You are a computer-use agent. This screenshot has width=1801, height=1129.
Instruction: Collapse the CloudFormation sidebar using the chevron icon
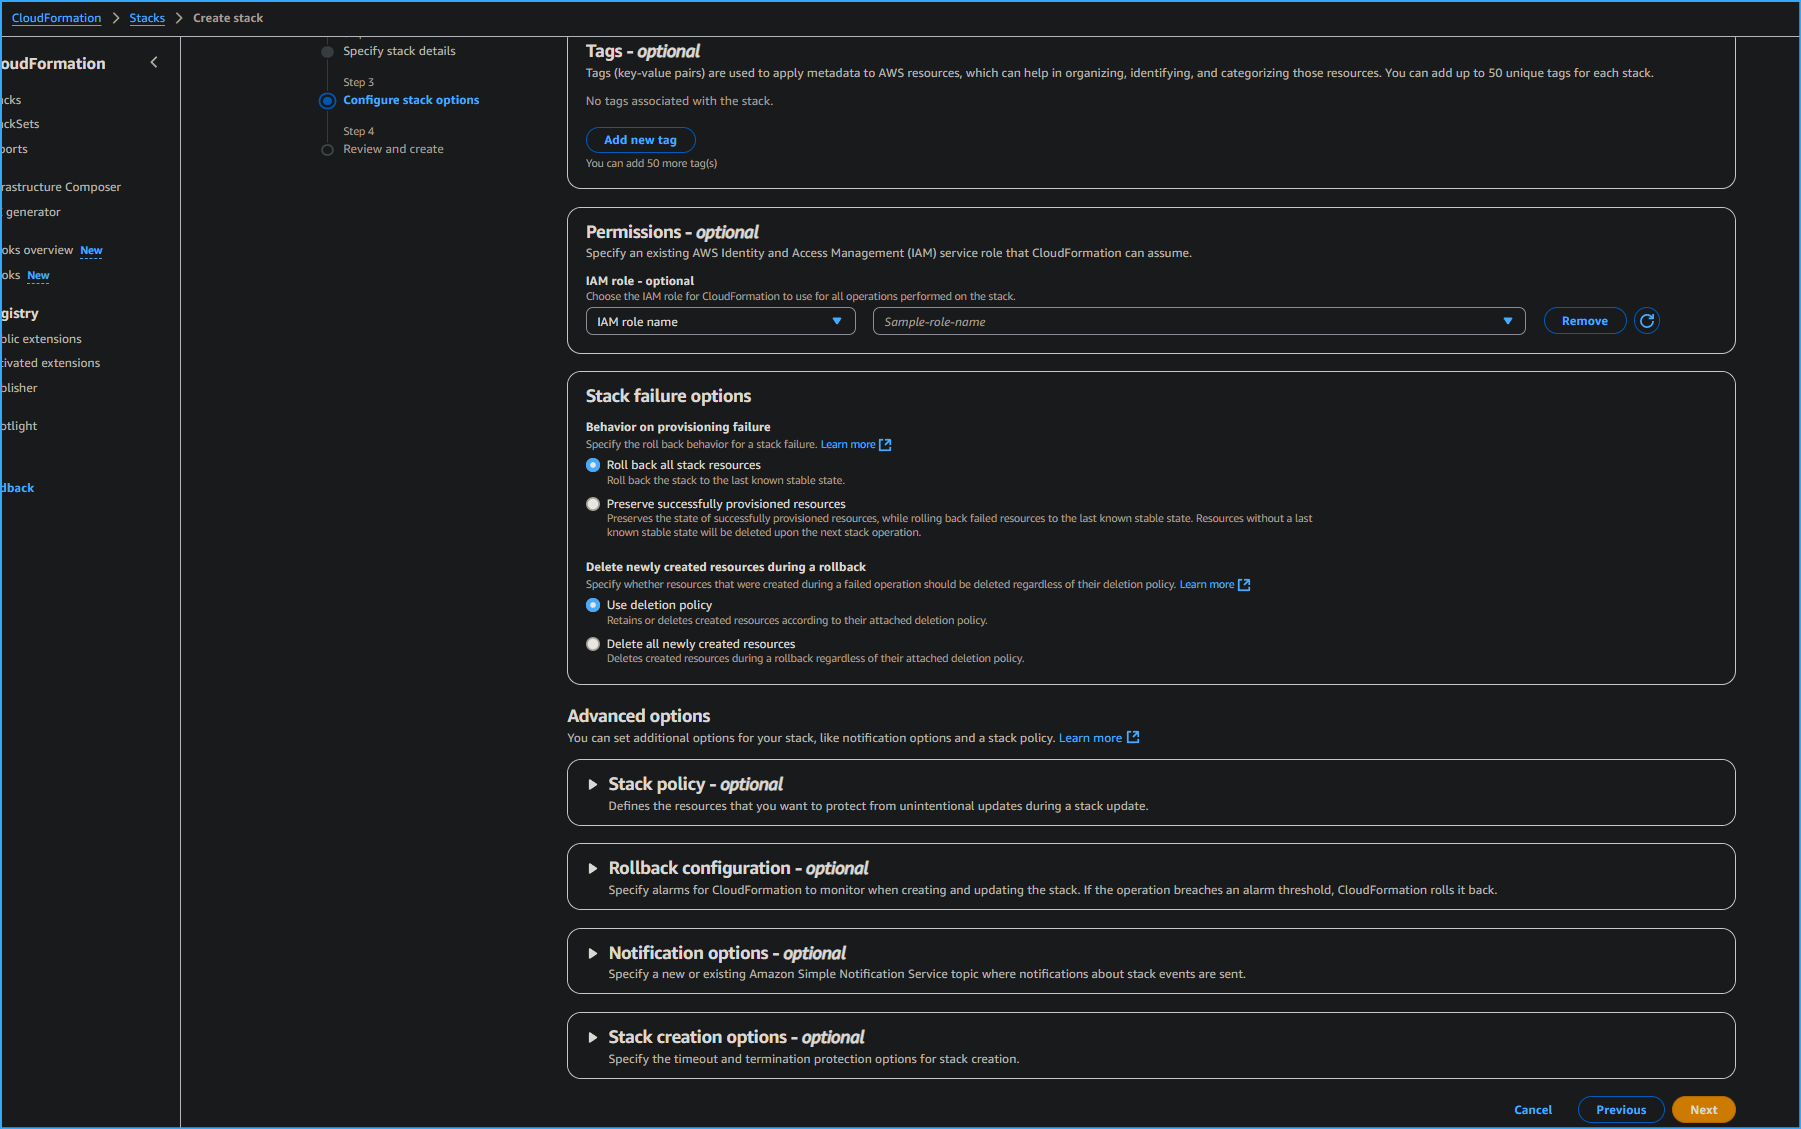tap(154, 62)
